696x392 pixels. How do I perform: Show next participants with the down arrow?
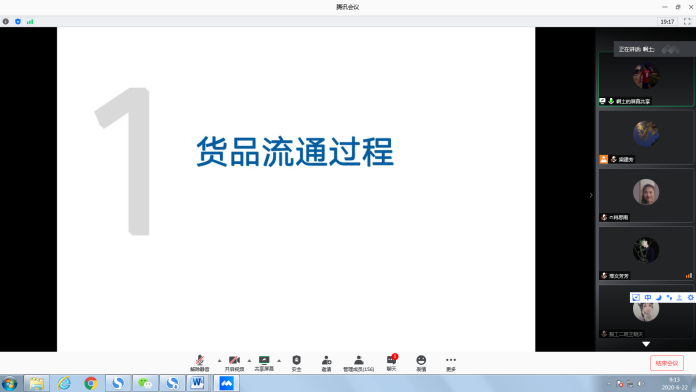(x=646, y=344)
